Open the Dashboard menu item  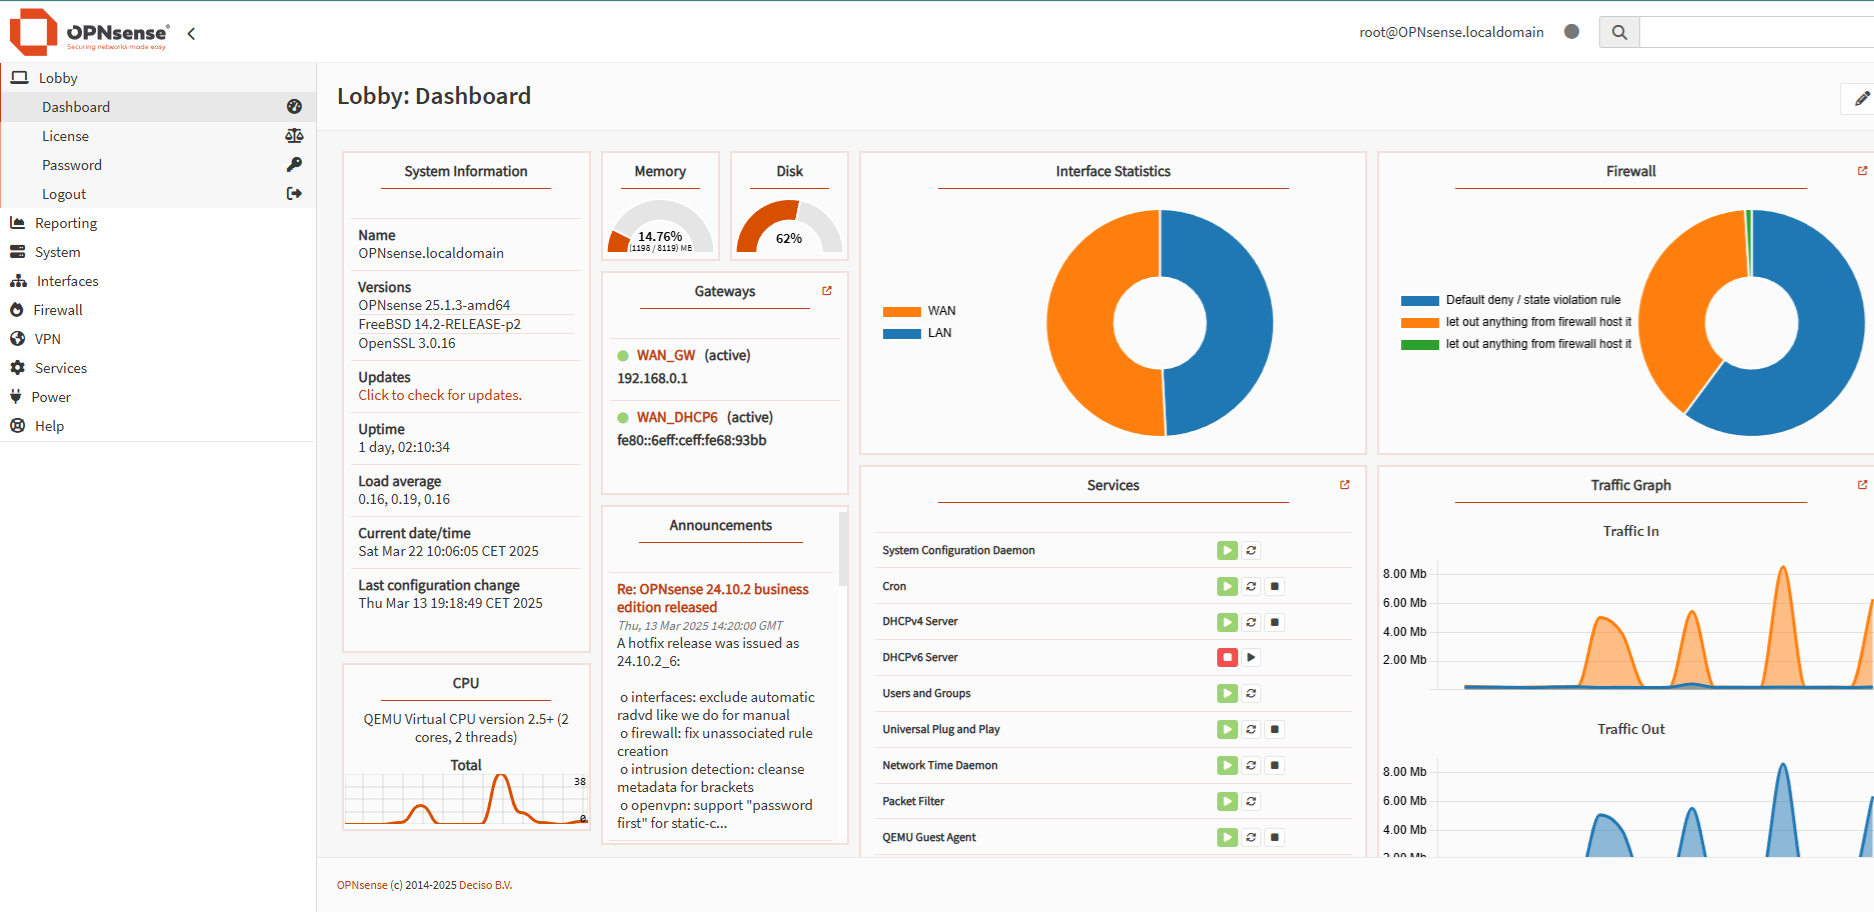pyautogui.click(x=158, y=107)
